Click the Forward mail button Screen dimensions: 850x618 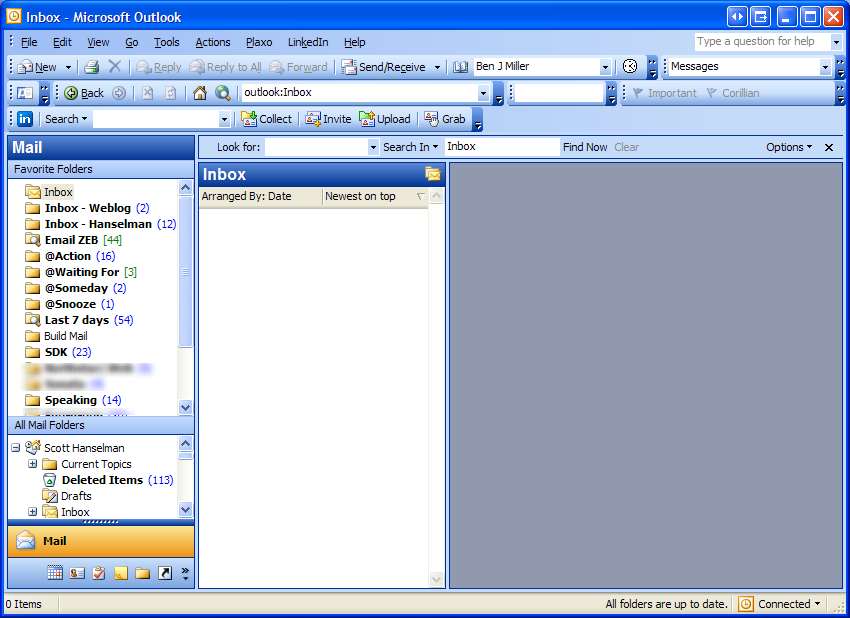pos(299,67)
